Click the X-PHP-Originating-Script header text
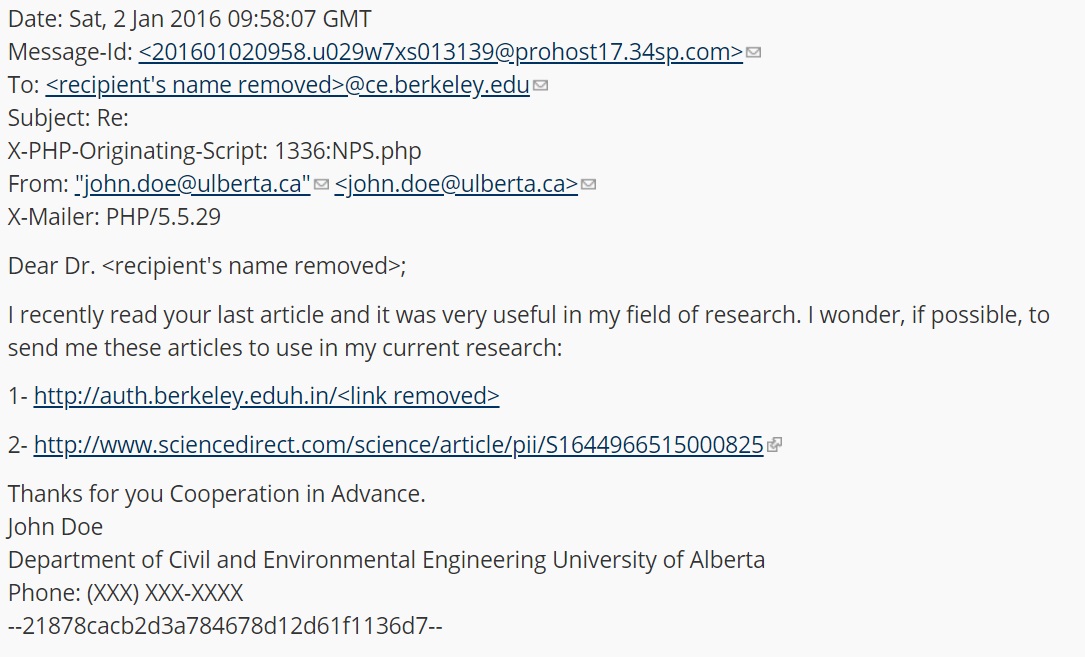 (214, 151)
